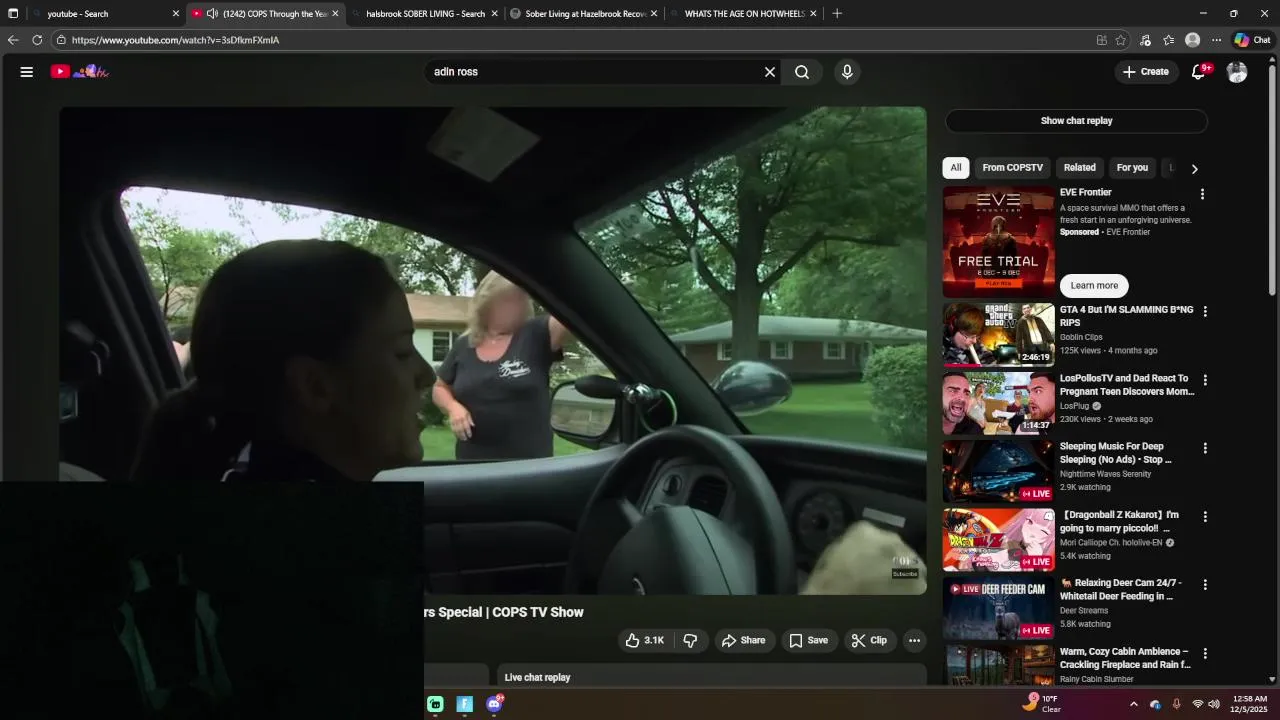Image resolution: width=1280 pixels, height=720 pixels.
Task: Go to the YouTube home logo
Action: 80,71
